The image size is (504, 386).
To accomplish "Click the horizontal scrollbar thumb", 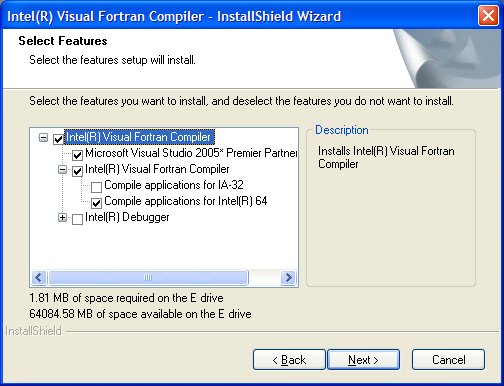I will [148, 277].
